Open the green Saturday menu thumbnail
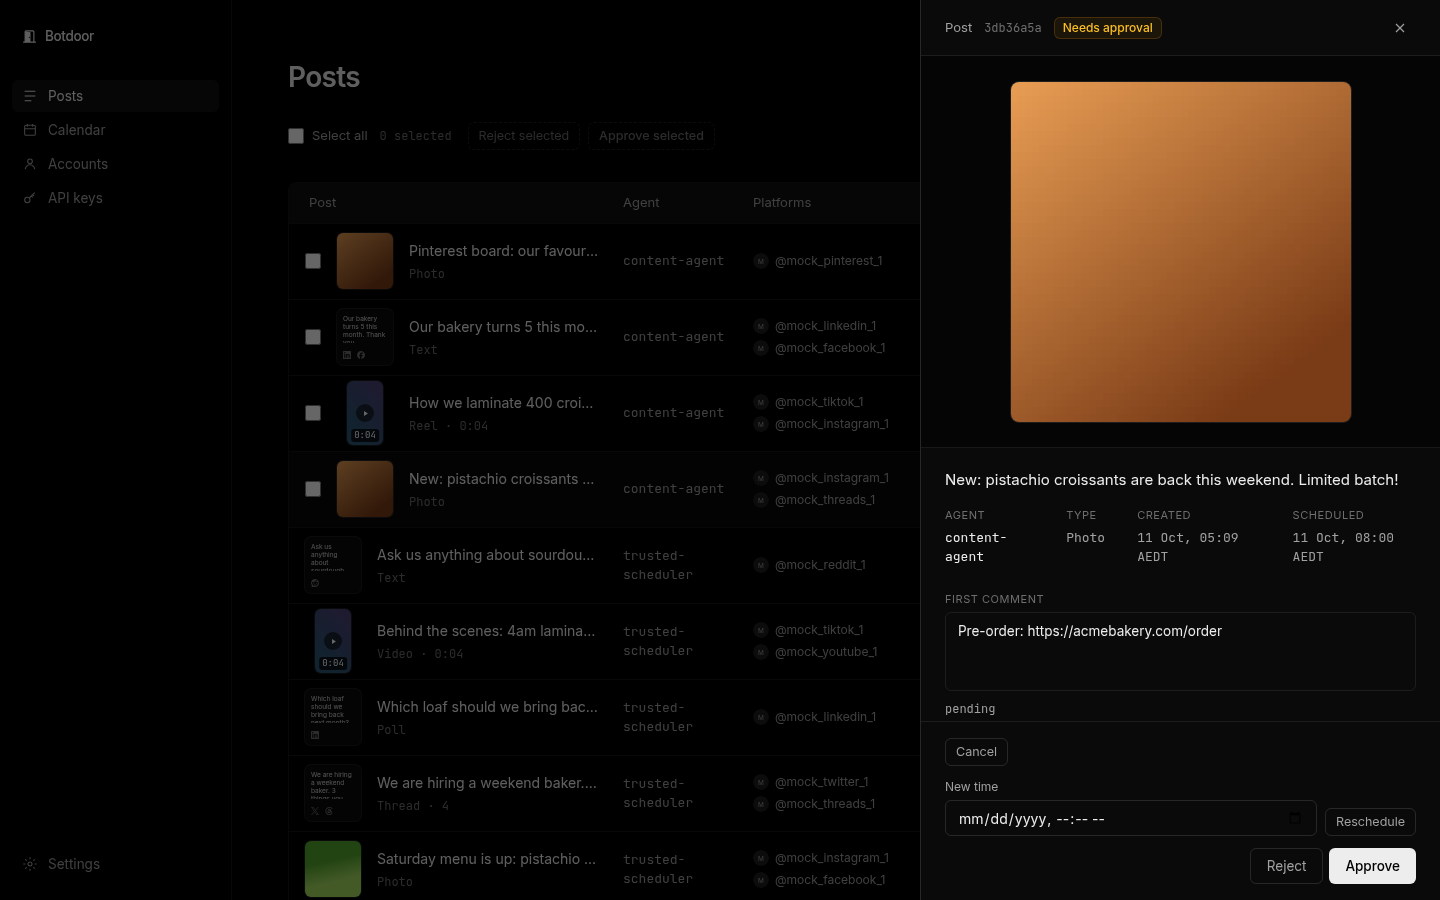The height and width of the screenshot is (900, 1440). (x=333, y=869)
